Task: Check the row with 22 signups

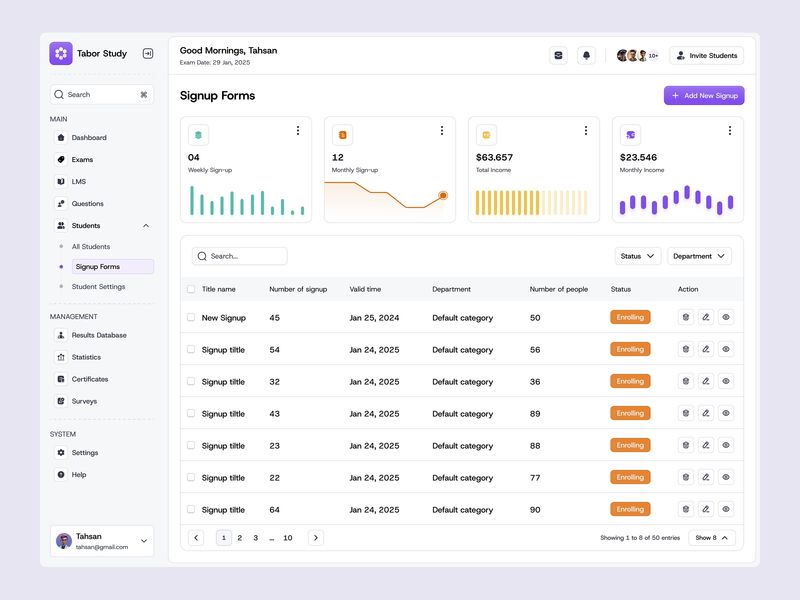Action: click(x=191, y=477)
